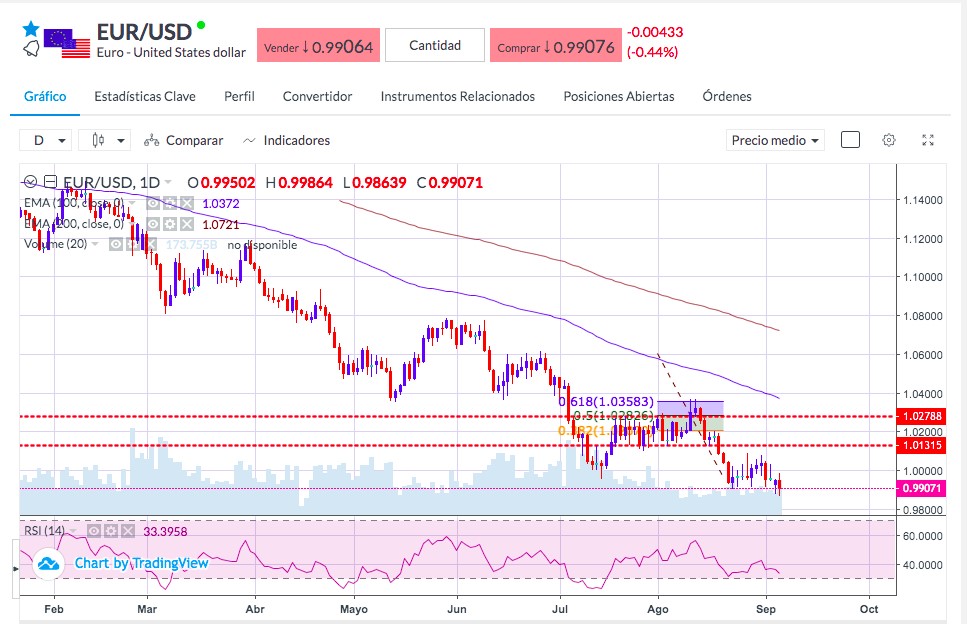Hide the EMA 100 line with its eye icon

[x=153, y=203]
